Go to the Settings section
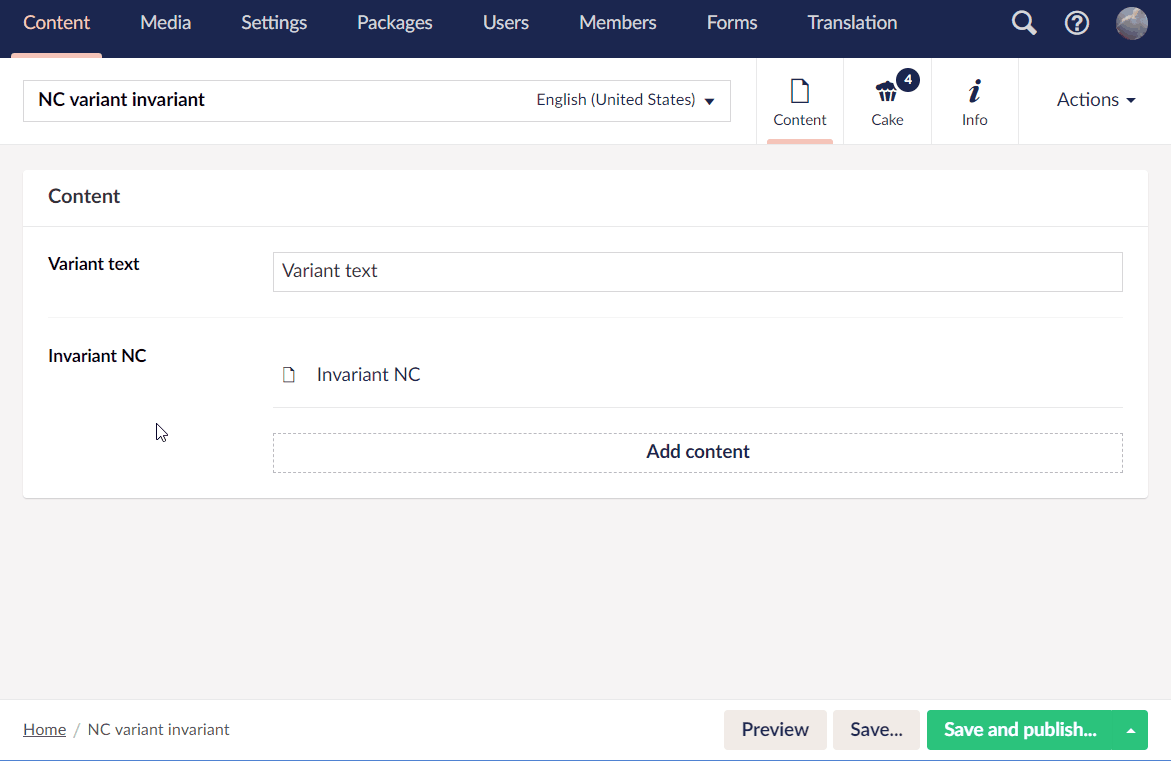This screenshot has width=1171, height=761. 273,22
